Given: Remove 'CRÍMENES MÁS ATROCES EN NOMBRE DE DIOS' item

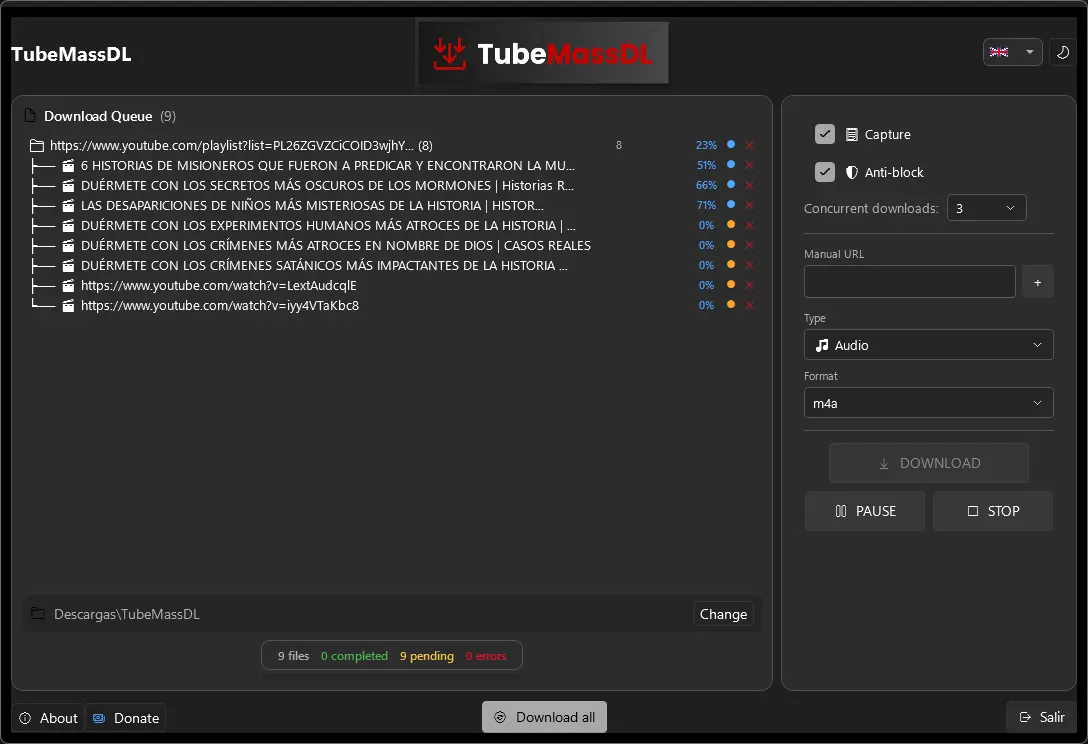Looking at the screenshot, I should (x=749, y=245).
